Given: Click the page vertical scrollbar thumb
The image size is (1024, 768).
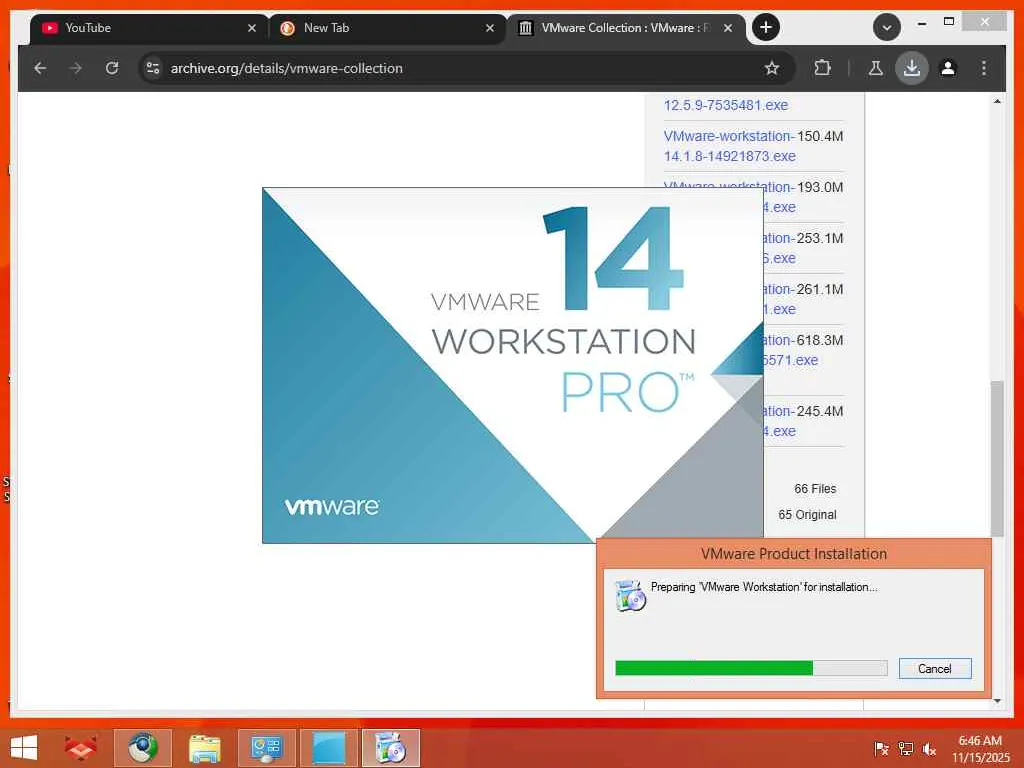Looking at the screenshot, I should pyautogui.click(x=997, y=458).
